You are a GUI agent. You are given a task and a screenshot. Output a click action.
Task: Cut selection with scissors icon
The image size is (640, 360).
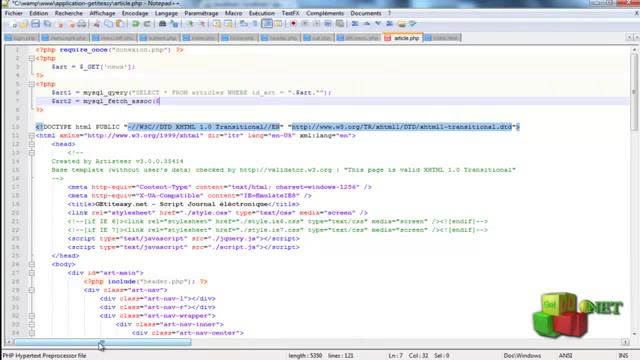[97, 24]
